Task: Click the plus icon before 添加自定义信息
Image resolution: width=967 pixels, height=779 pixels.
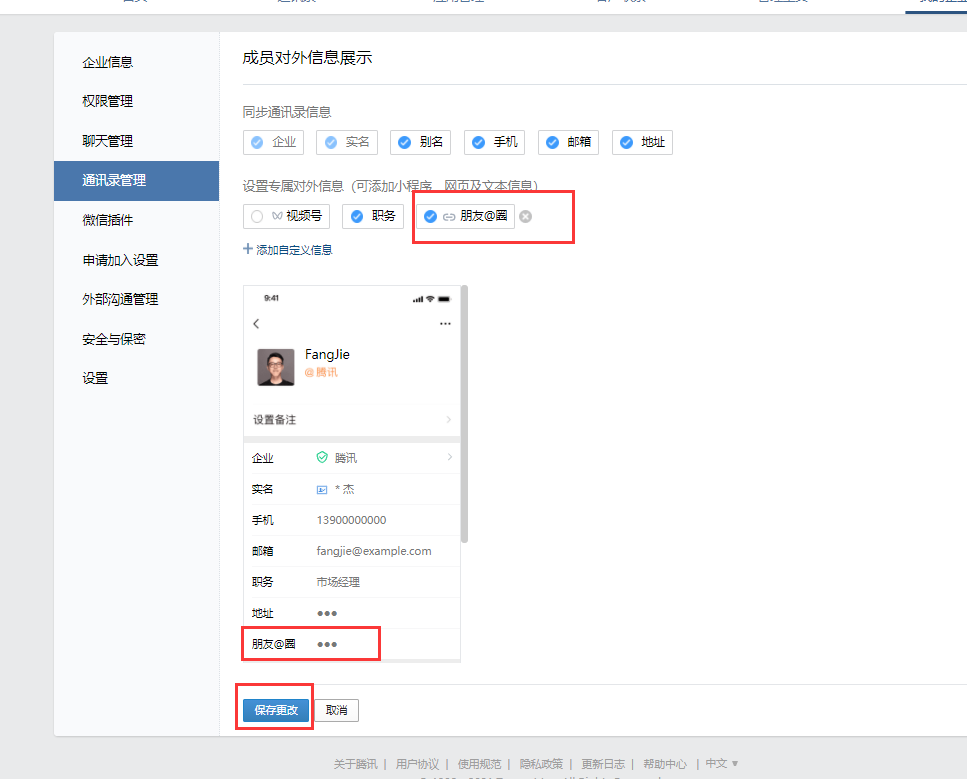Action: coord(248,249)
